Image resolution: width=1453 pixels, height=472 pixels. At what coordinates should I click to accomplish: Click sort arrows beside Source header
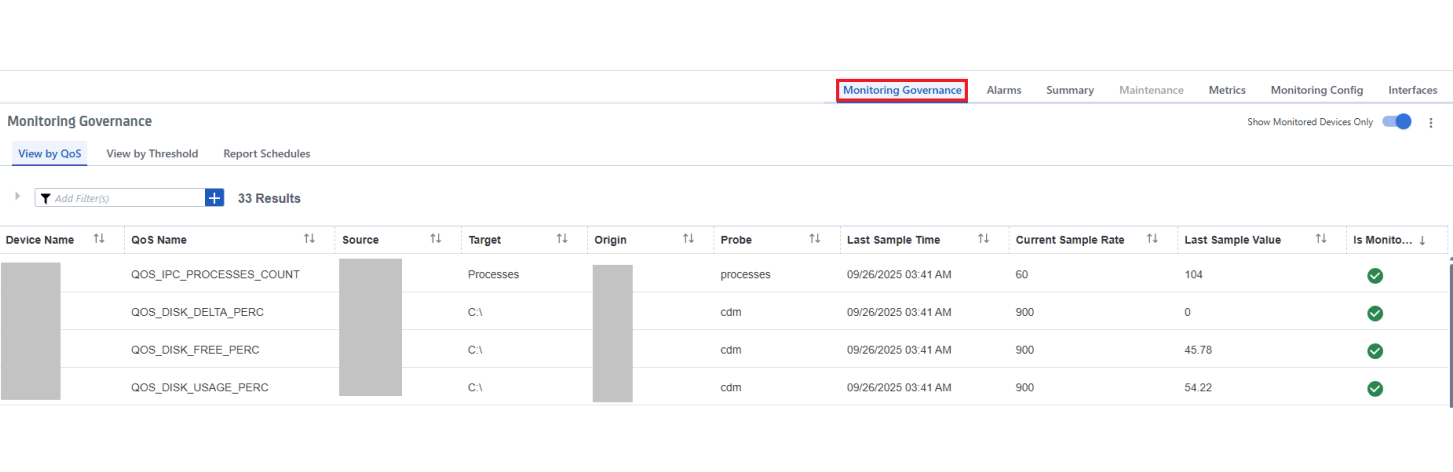tap(436, 239)
